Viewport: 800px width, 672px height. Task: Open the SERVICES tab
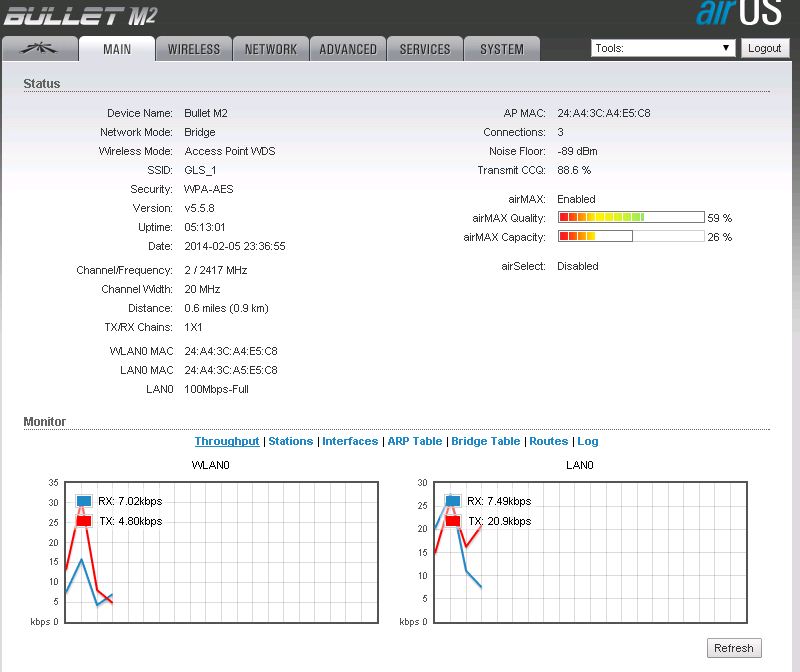pos(425,49)
